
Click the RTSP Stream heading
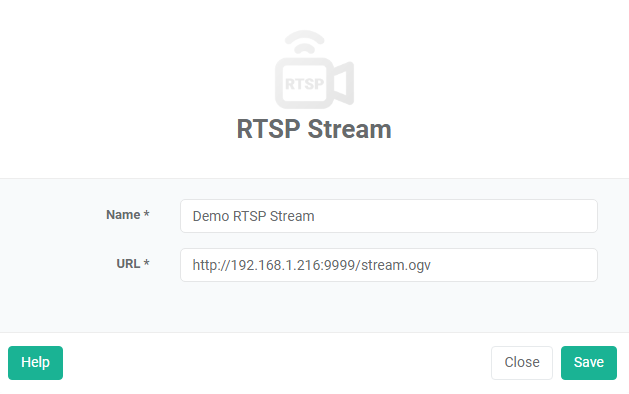click(314, 129)
